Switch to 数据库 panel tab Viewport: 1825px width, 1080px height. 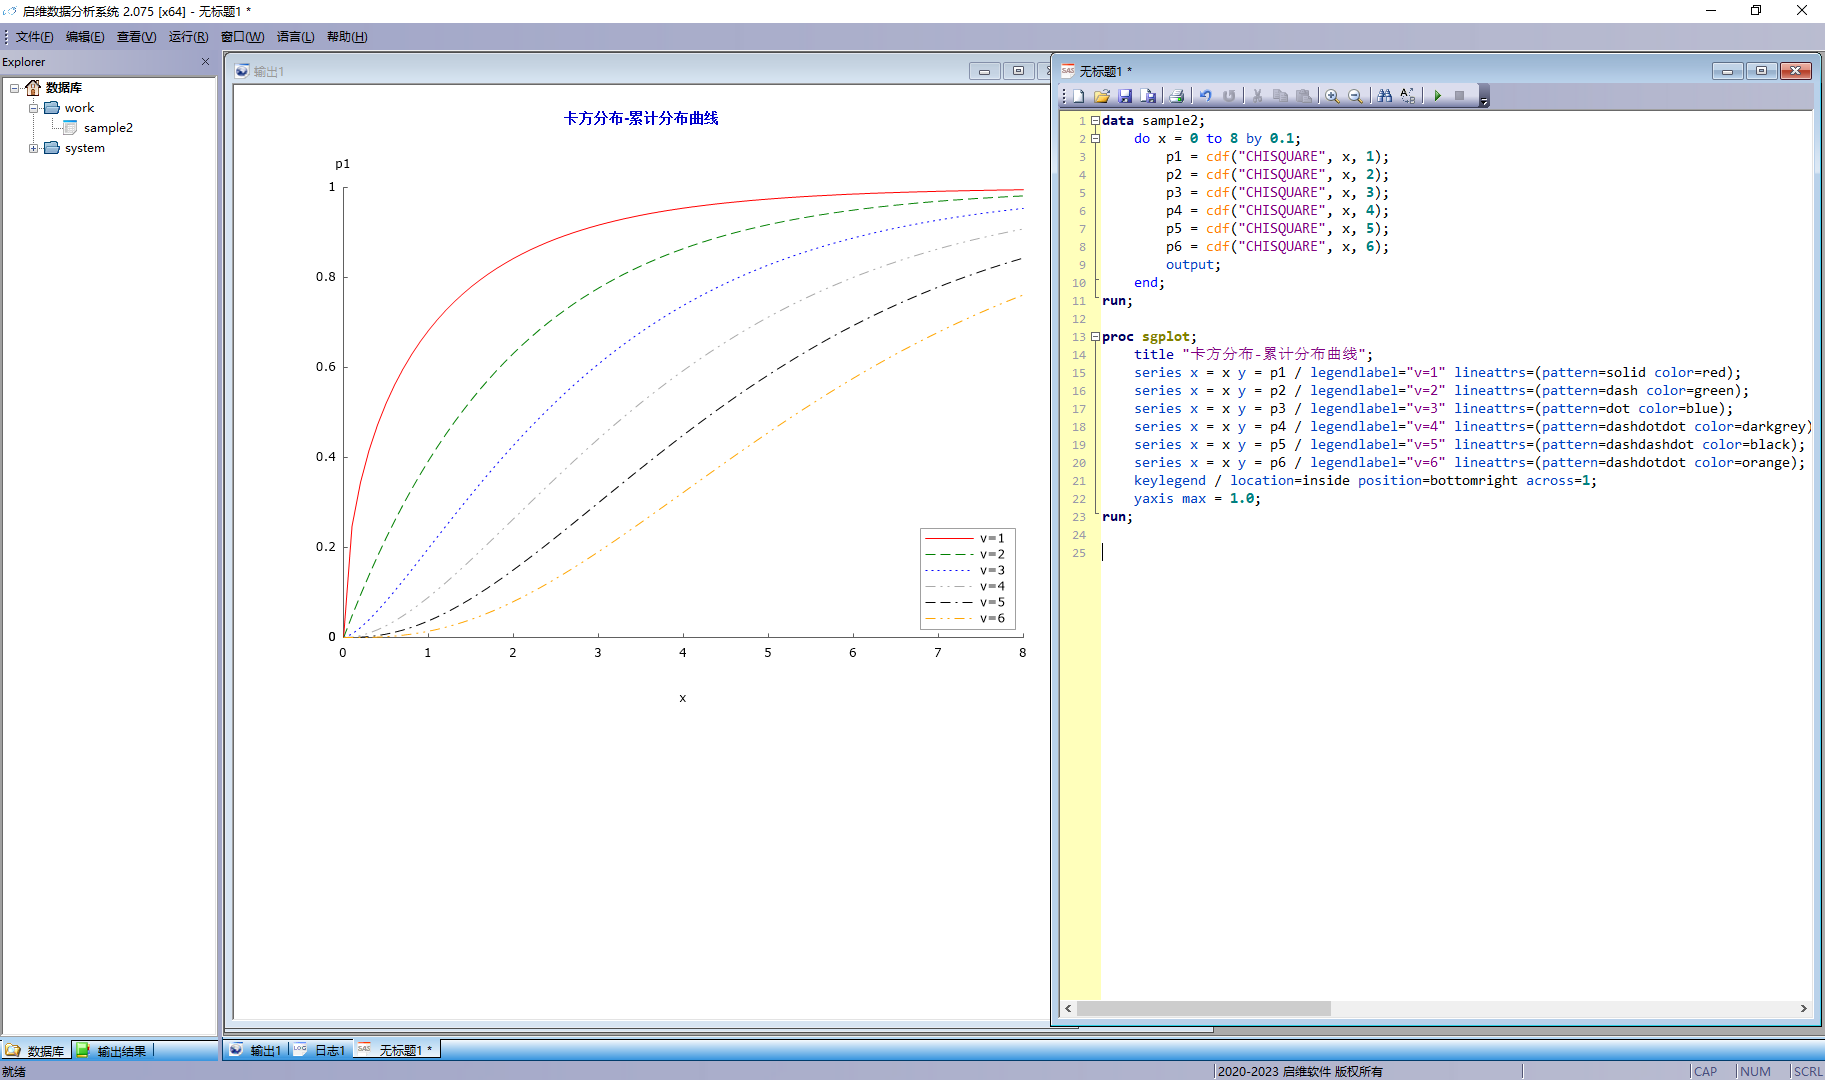tap(36, 1051)
